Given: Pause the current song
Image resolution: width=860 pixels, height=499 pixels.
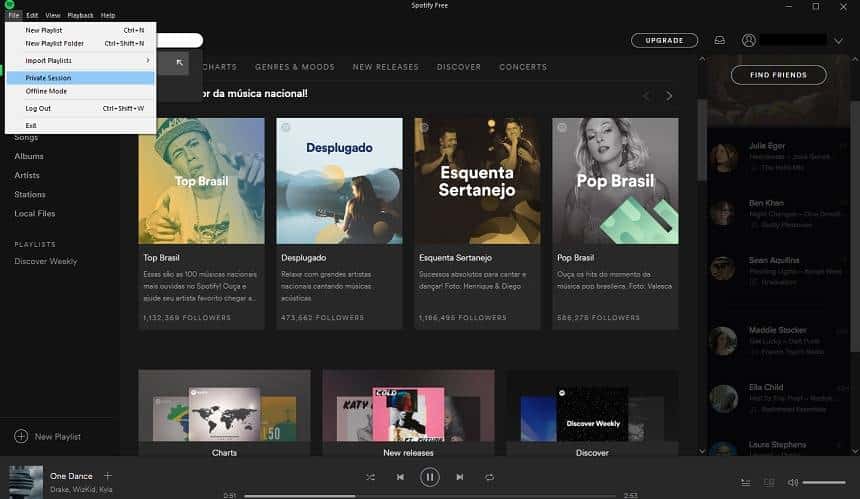Looking at the screenshot, I should tap(429, 477).
